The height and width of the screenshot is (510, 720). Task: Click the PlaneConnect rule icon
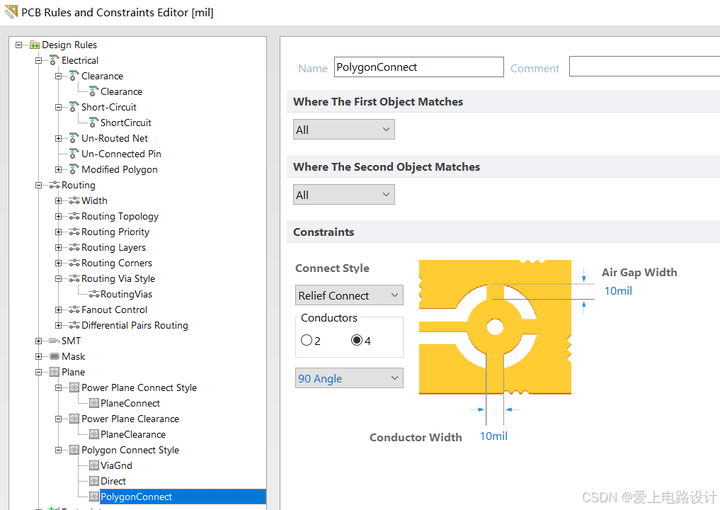click(x=94, y=403)
